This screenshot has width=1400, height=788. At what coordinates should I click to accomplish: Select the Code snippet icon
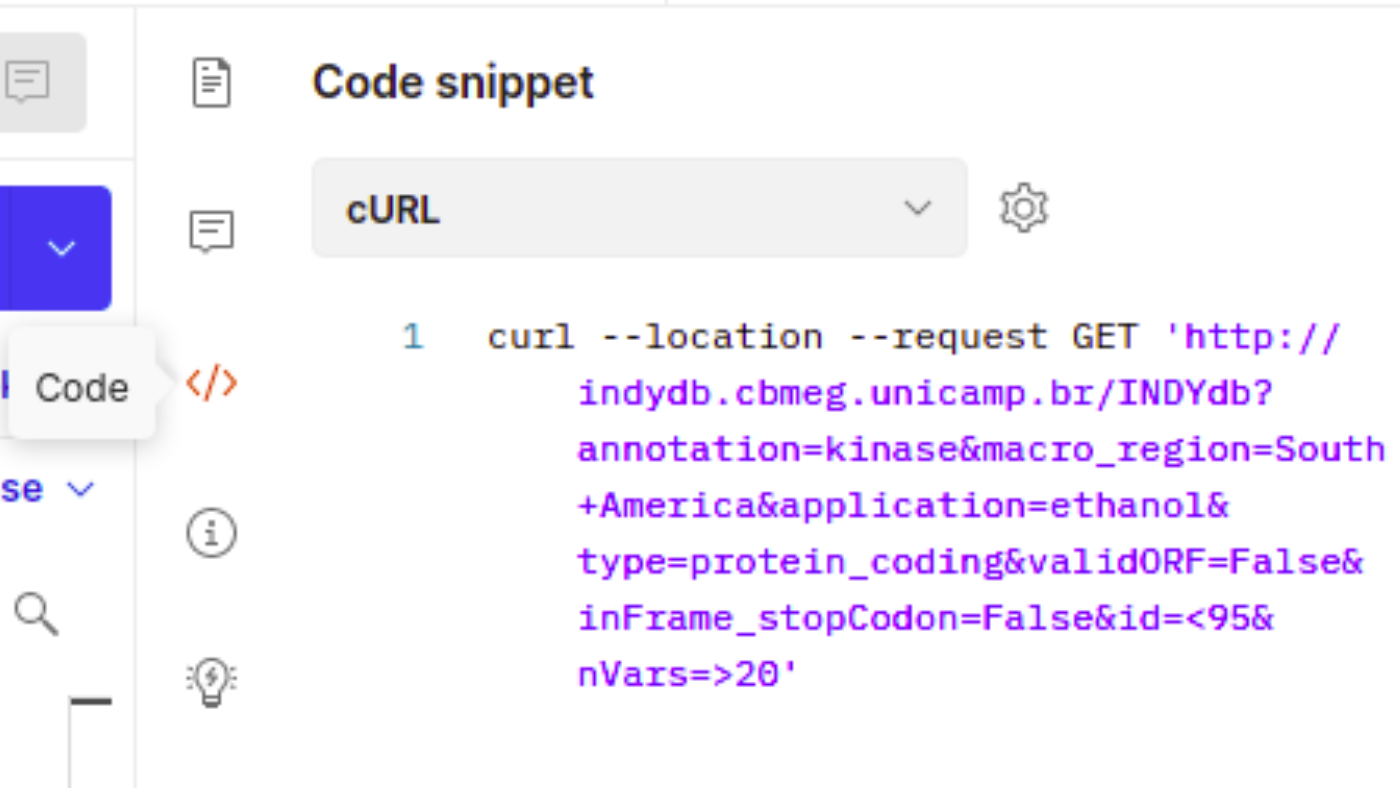[211, 383]
